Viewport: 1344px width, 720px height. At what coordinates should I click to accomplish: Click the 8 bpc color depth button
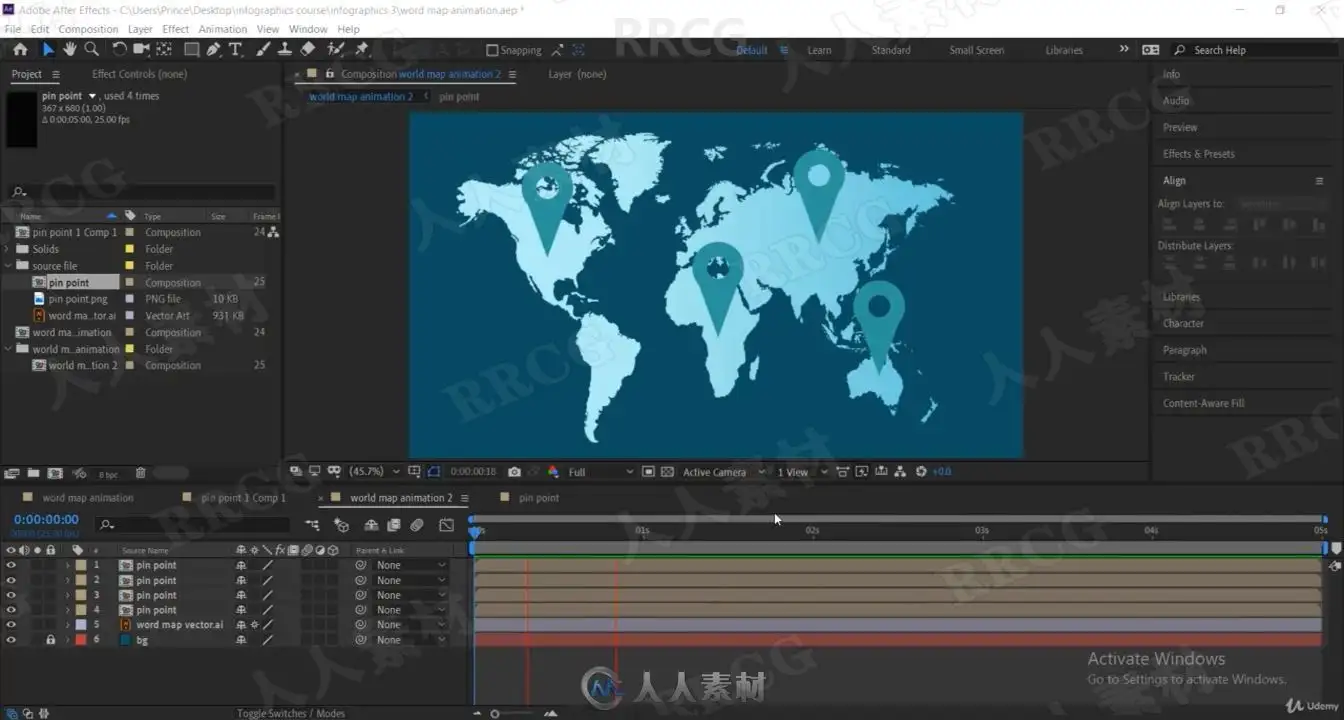click(x=108, y=474)
